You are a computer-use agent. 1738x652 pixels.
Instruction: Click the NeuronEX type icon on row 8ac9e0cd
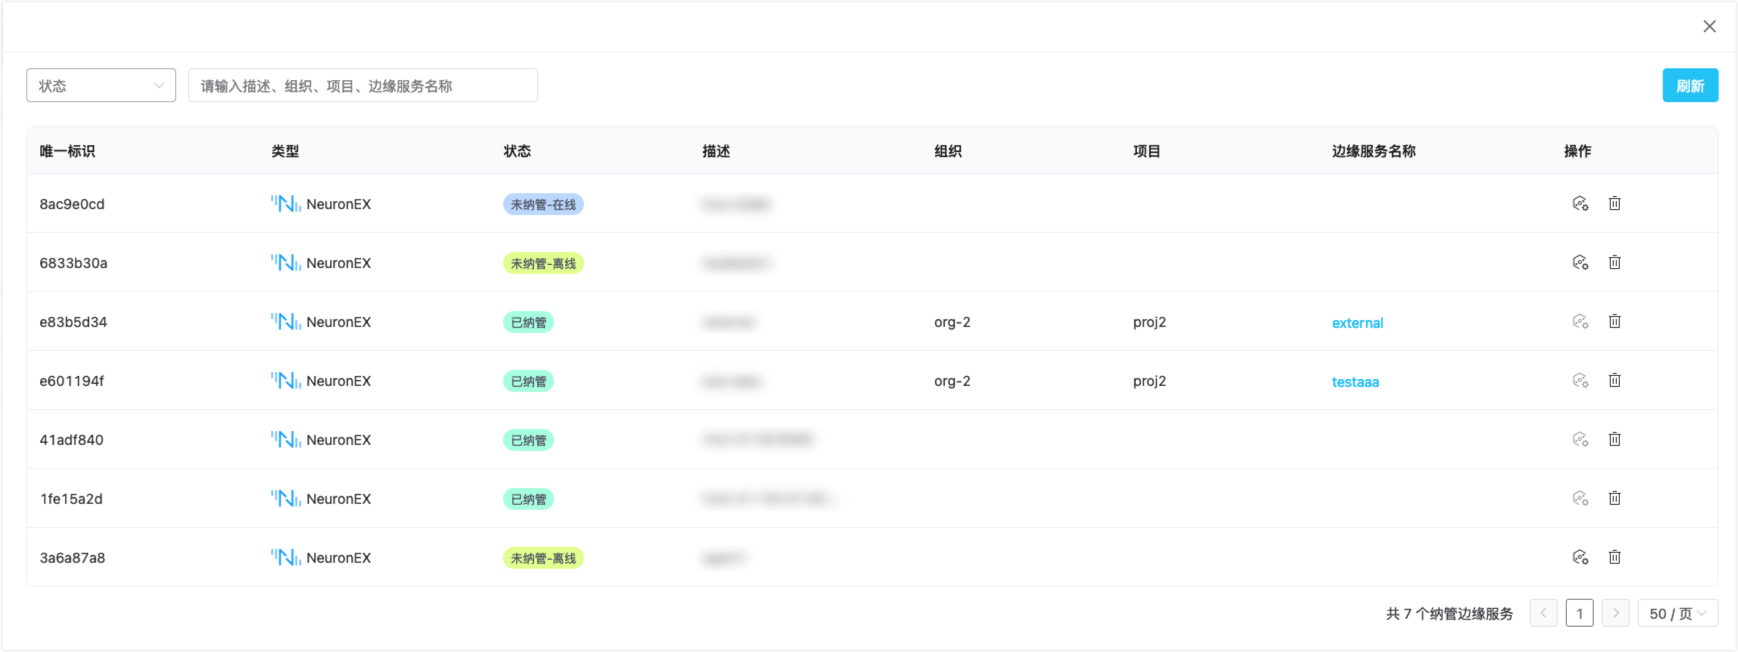pyautogui.click(x=287, y=203)
